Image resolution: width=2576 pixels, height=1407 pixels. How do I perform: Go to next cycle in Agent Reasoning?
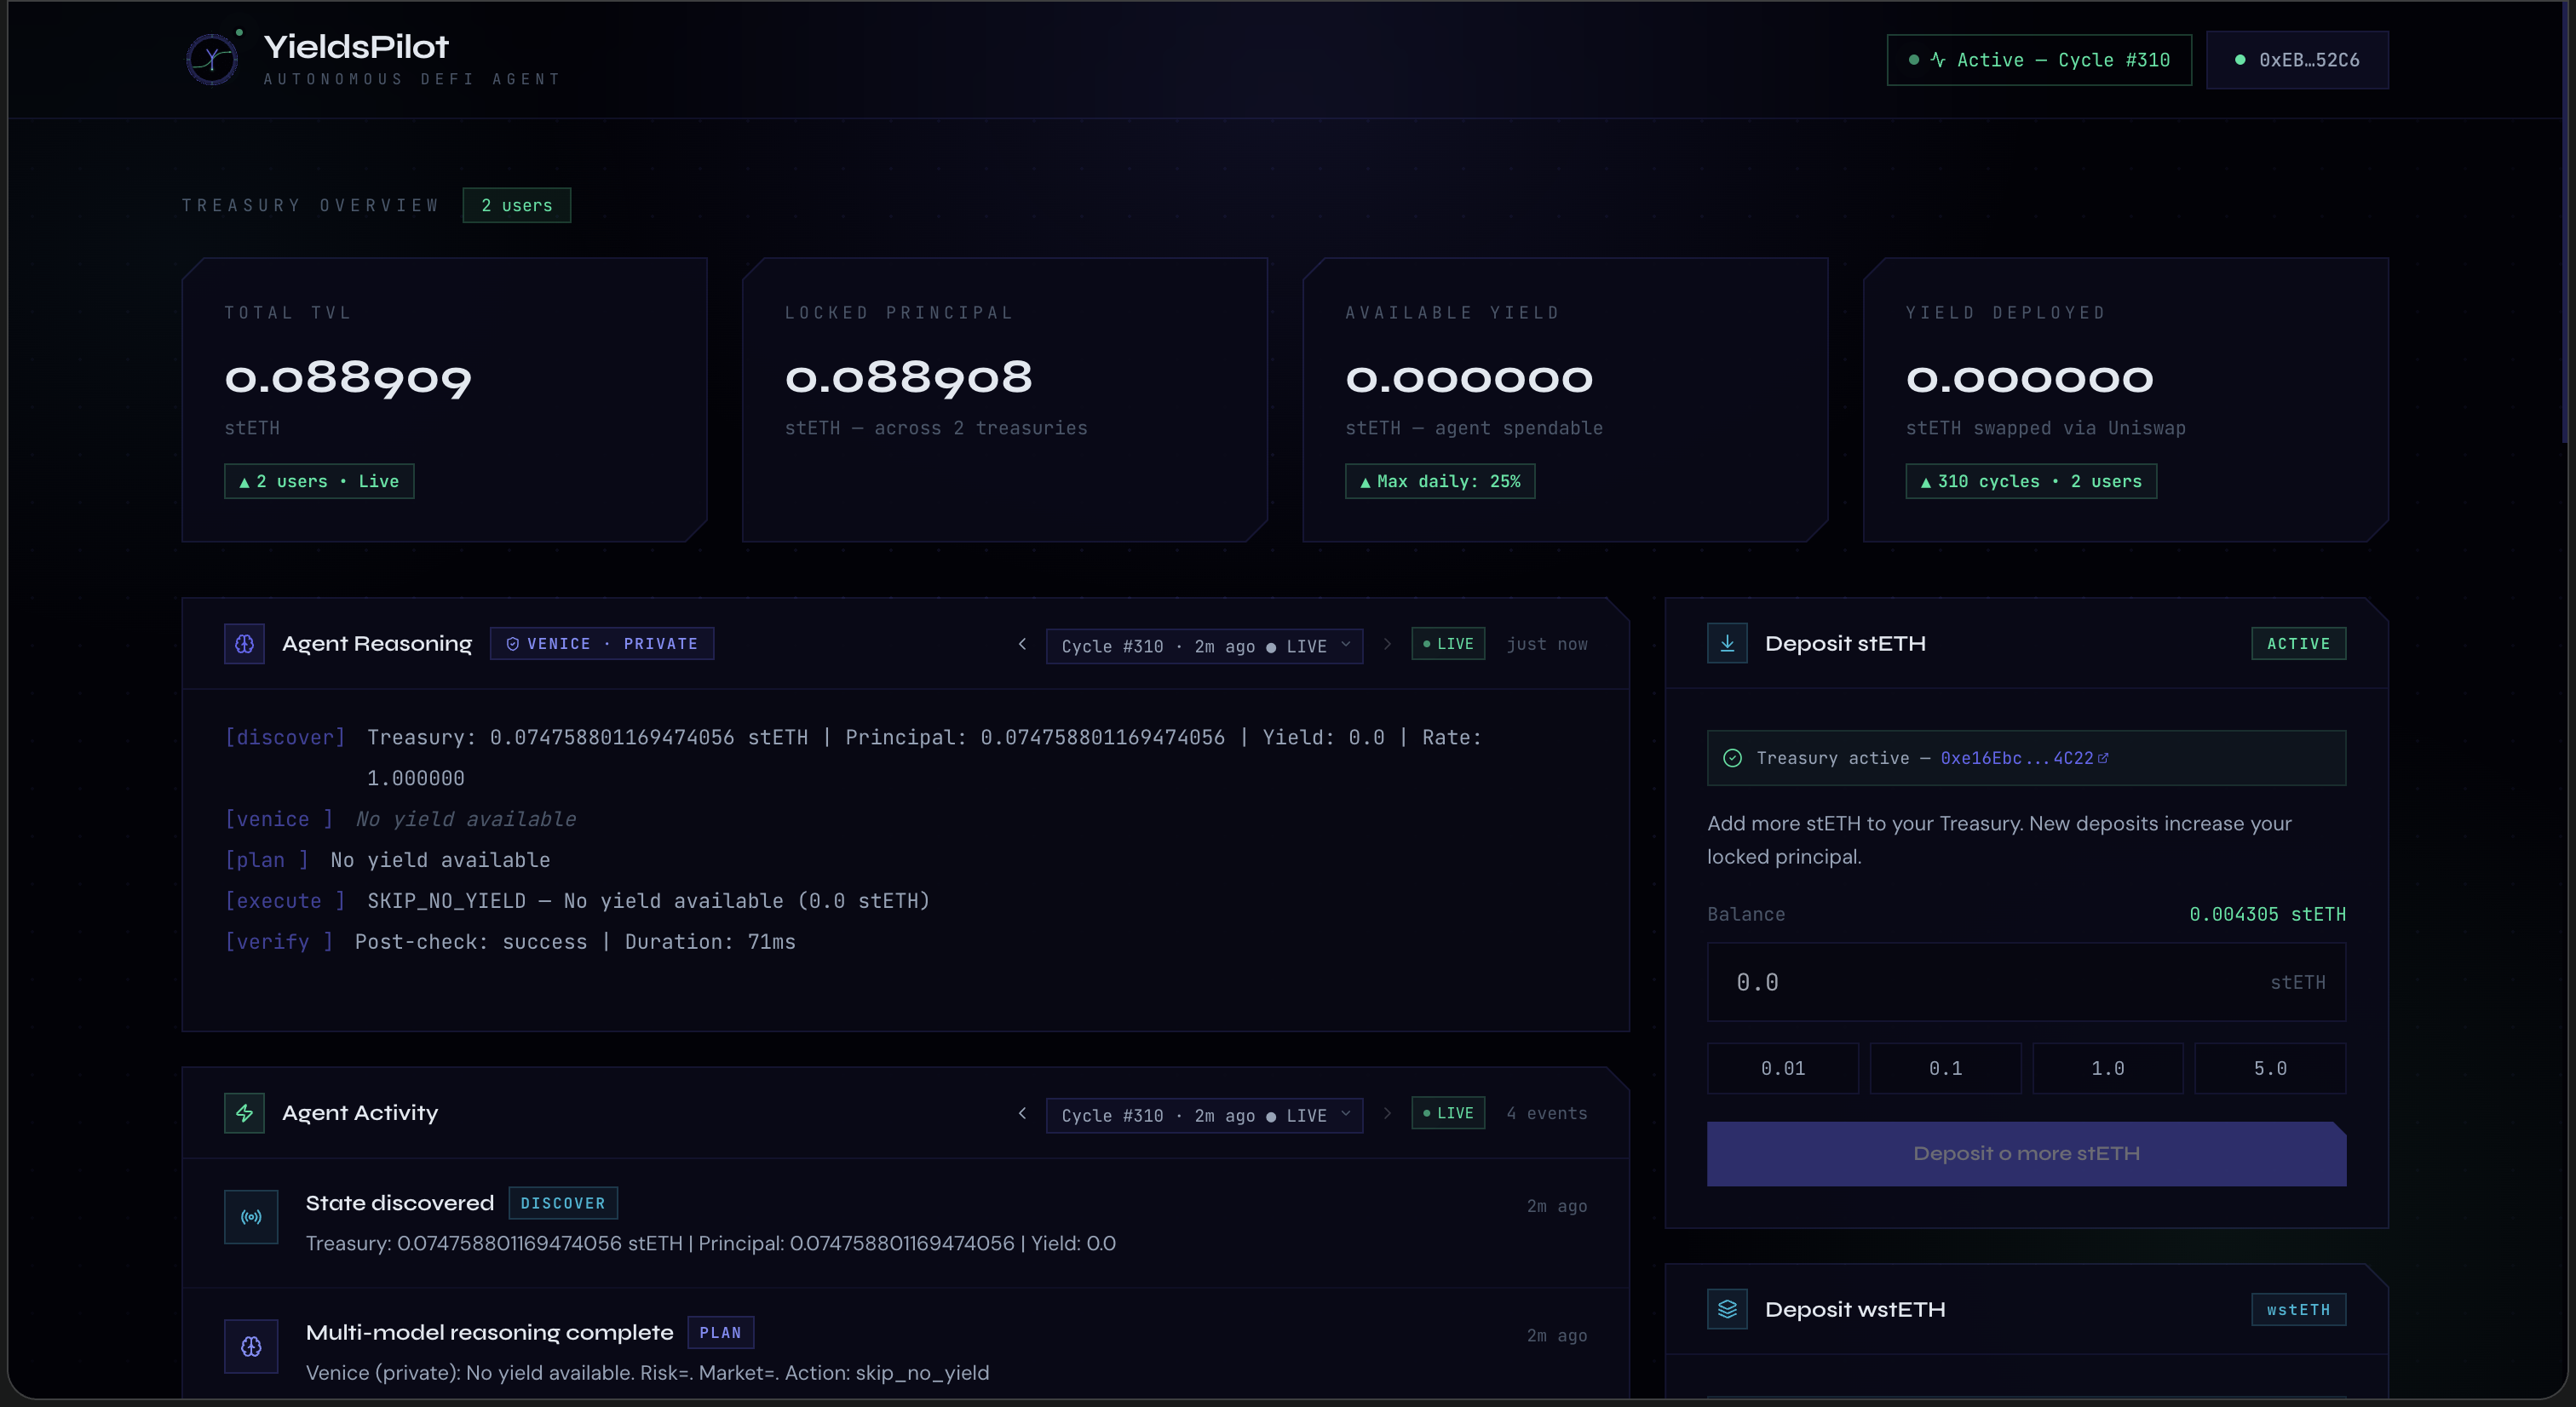[1387, 644]
